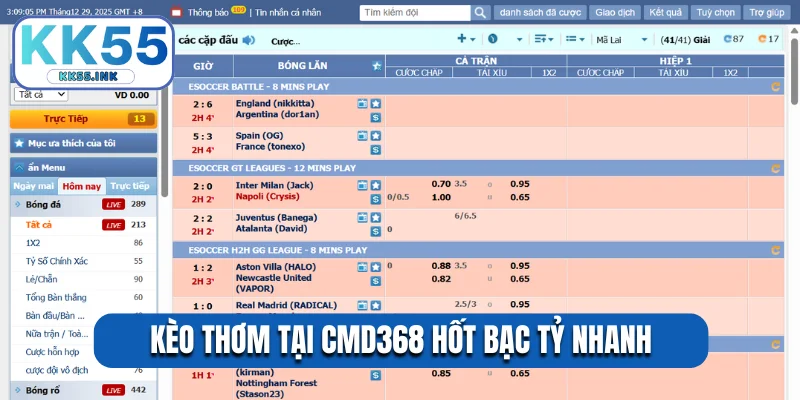Open live TV icon for Aston Villa (HALO)

point(362,267)
